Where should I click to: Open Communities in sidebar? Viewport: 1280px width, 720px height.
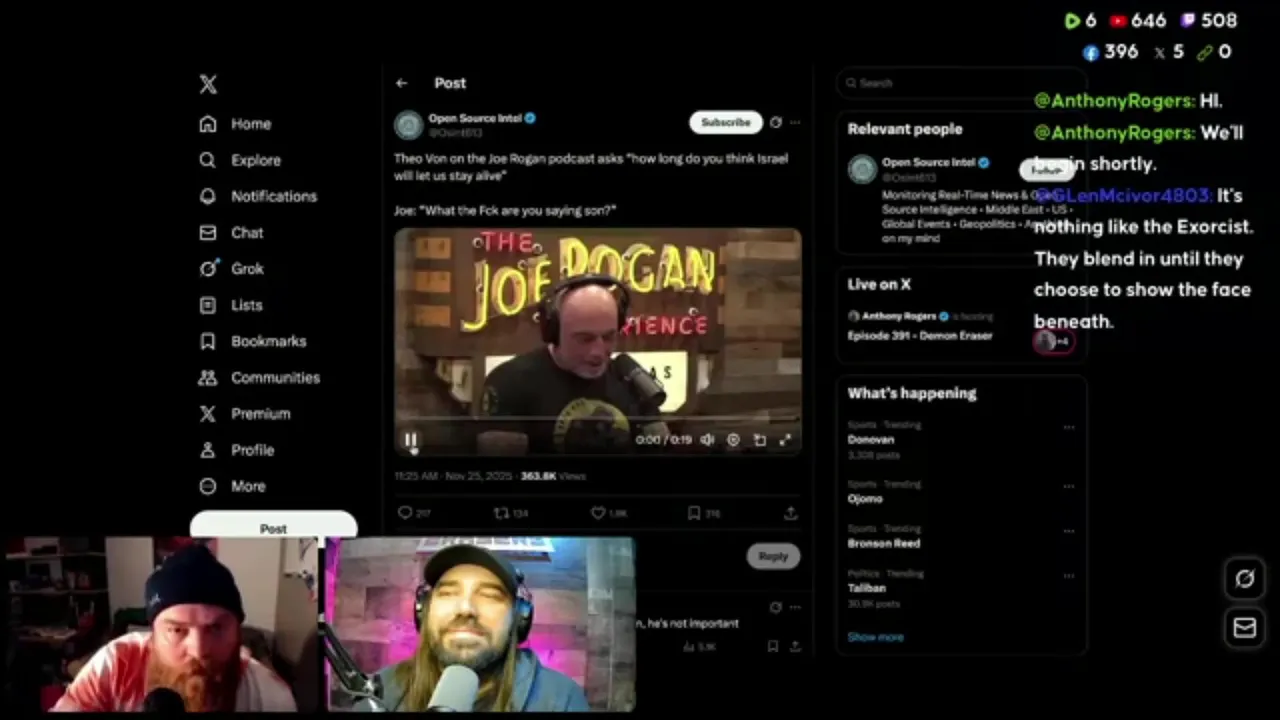tap(259, 377)
